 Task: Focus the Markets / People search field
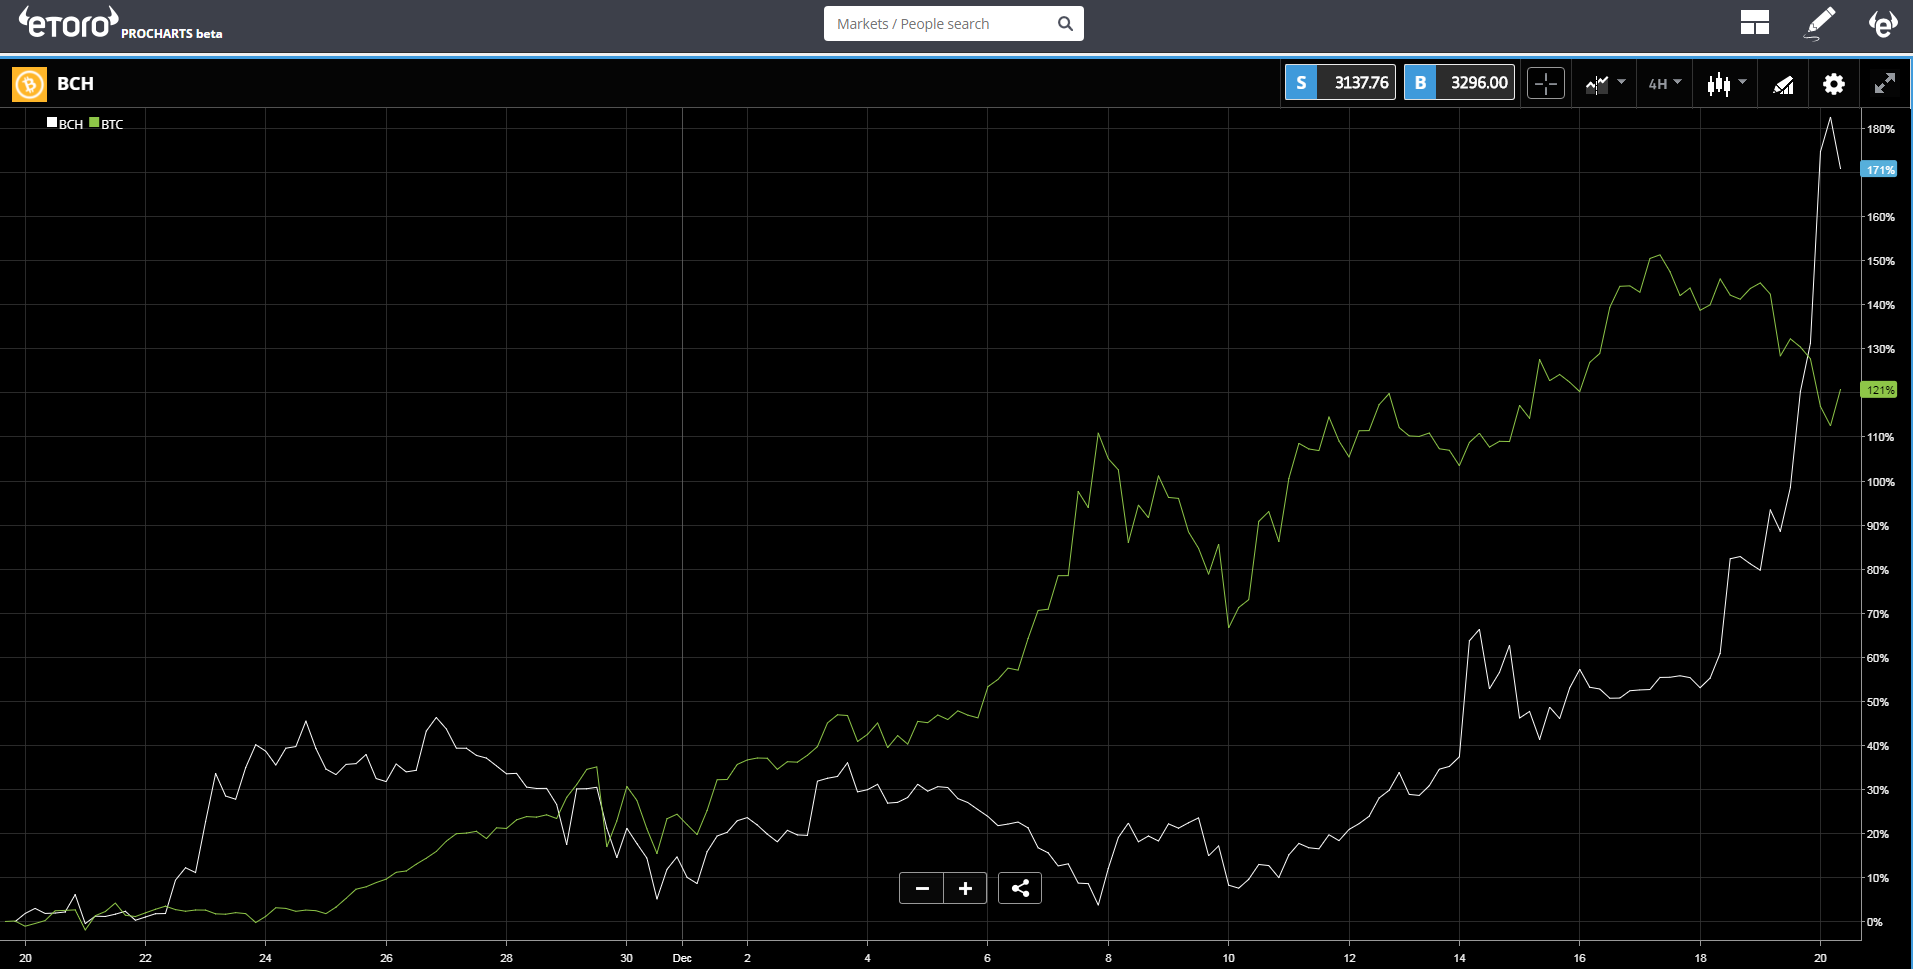tap(953, 24)
